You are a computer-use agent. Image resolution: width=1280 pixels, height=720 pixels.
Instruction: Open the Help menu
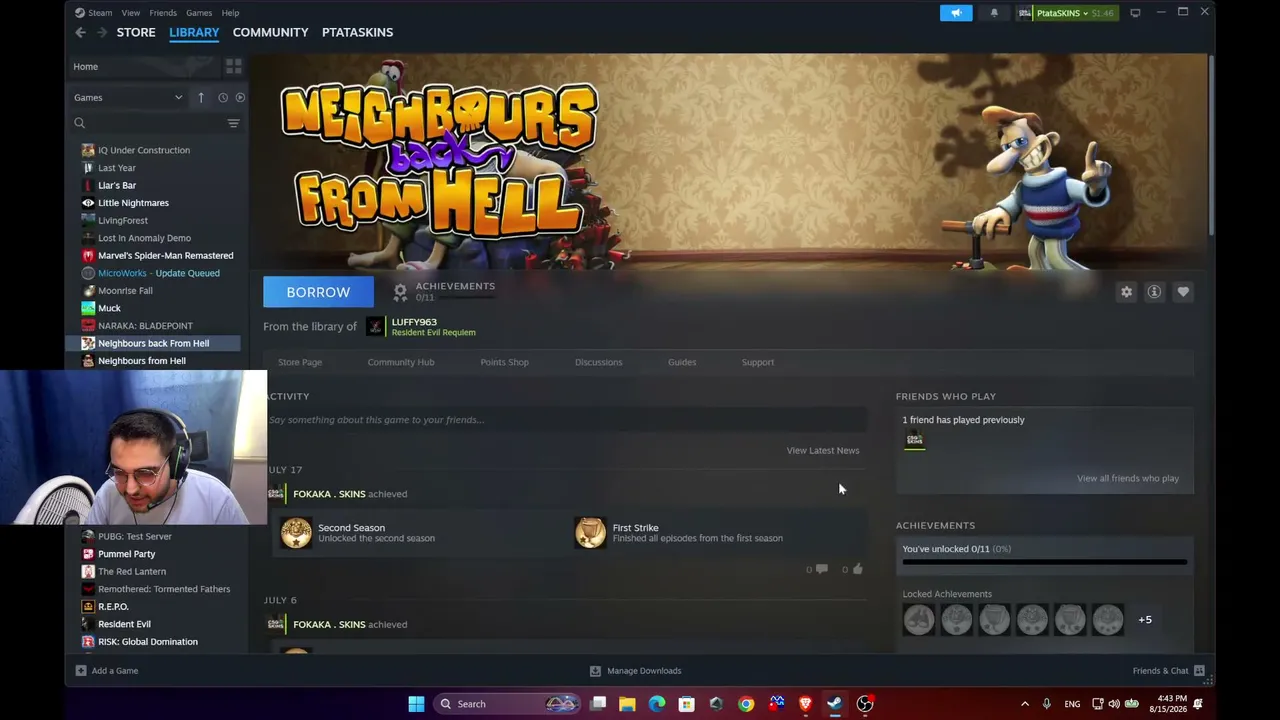[230, 13]
